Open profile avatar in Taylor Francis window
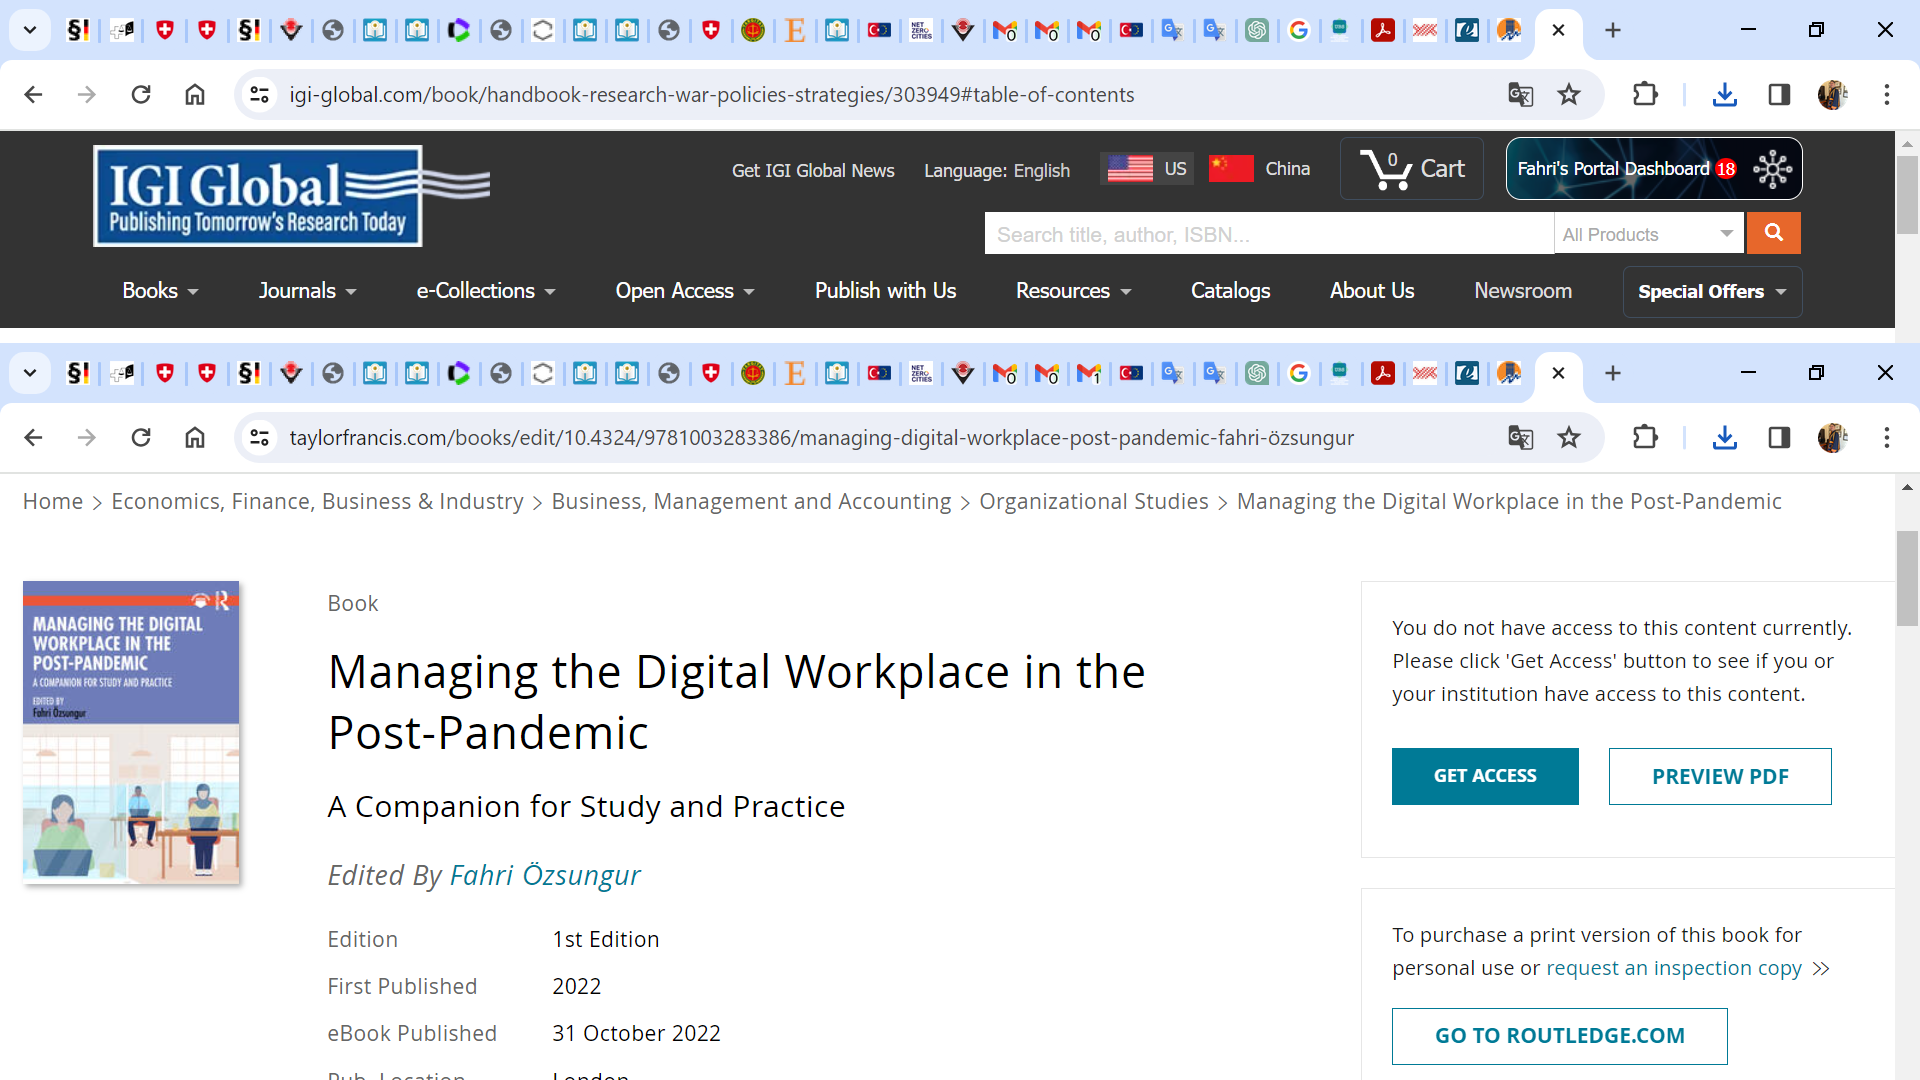The height and width of the screenshot is (1080, 1920). (x=1833, y=437)
